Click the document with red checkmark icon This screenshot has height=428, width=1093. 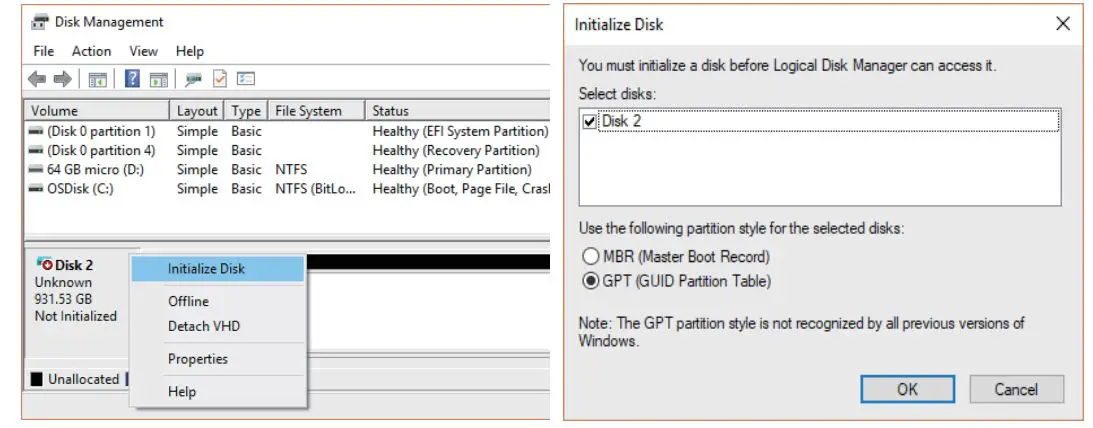(220, 79)
